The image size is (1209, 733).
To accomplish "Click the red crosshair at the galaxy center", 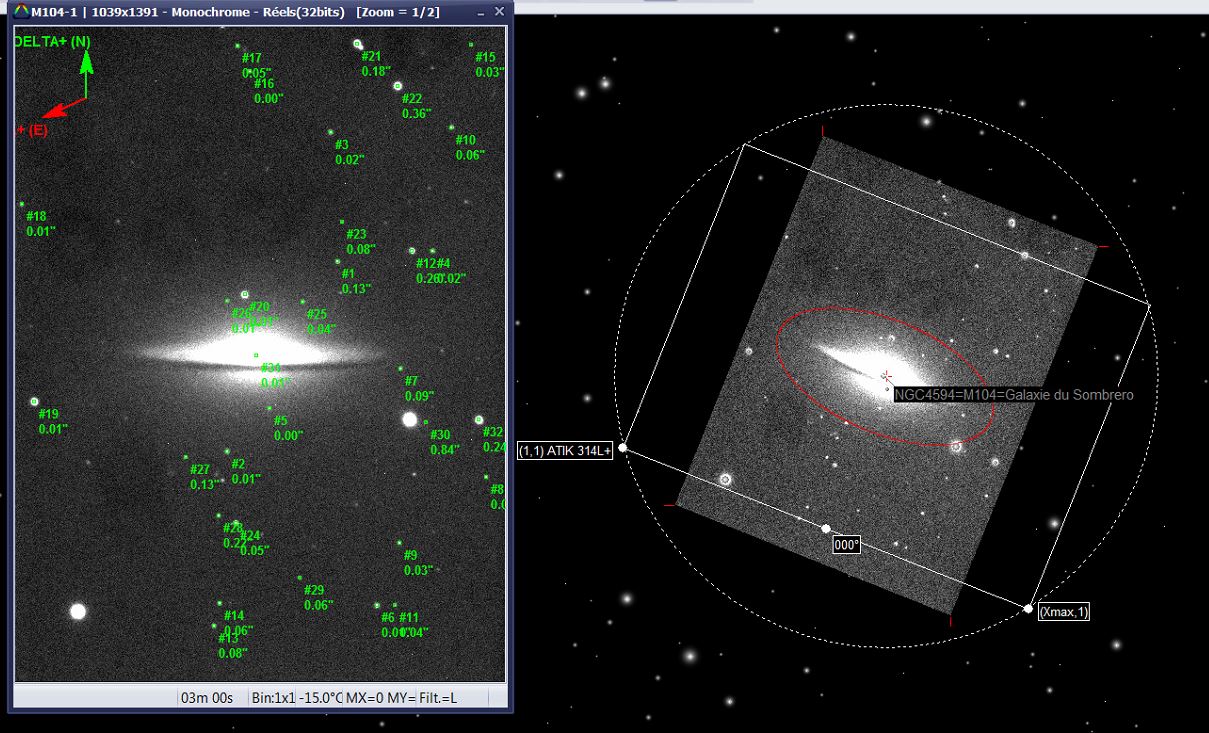I will pyautogui.click(x=886, y=376).
